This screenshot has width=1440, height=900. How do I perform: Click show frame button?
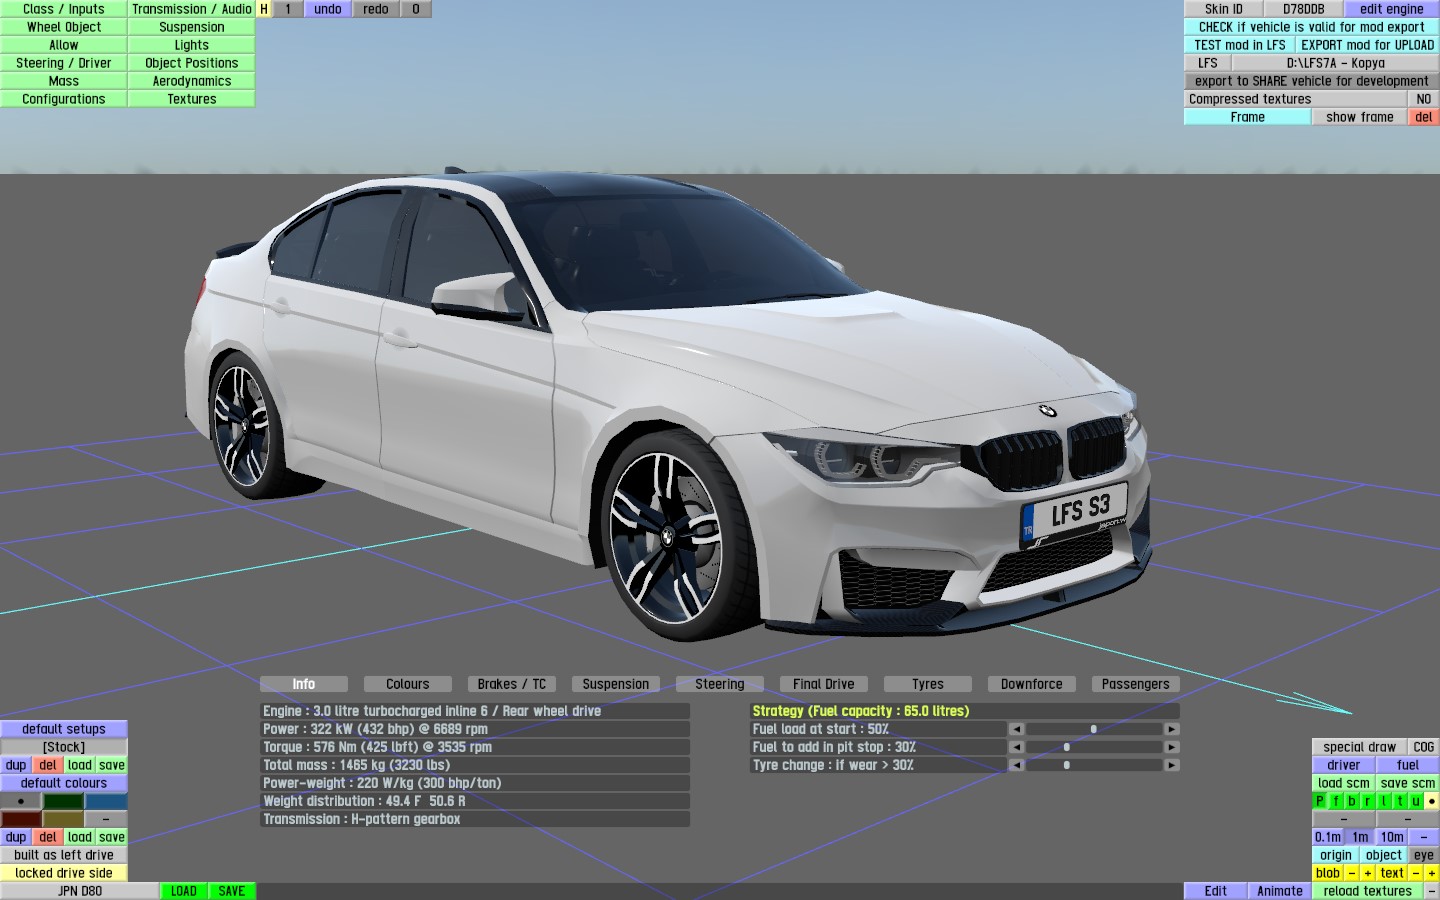(1360, 117)
